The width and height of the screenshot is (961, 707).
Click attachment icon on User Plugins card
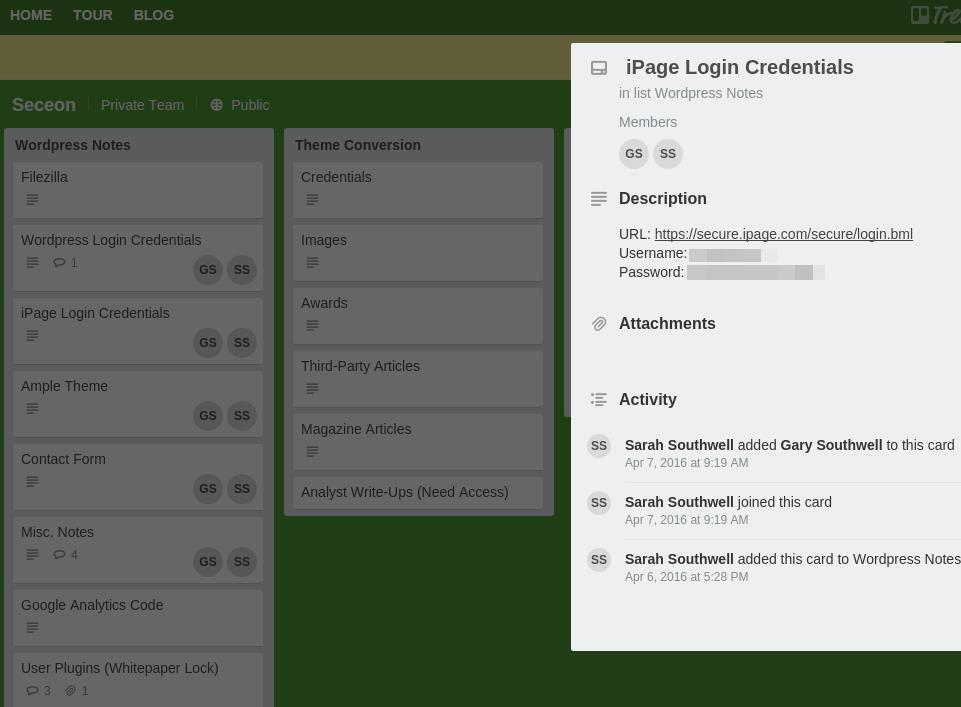(x=71, y=691)
